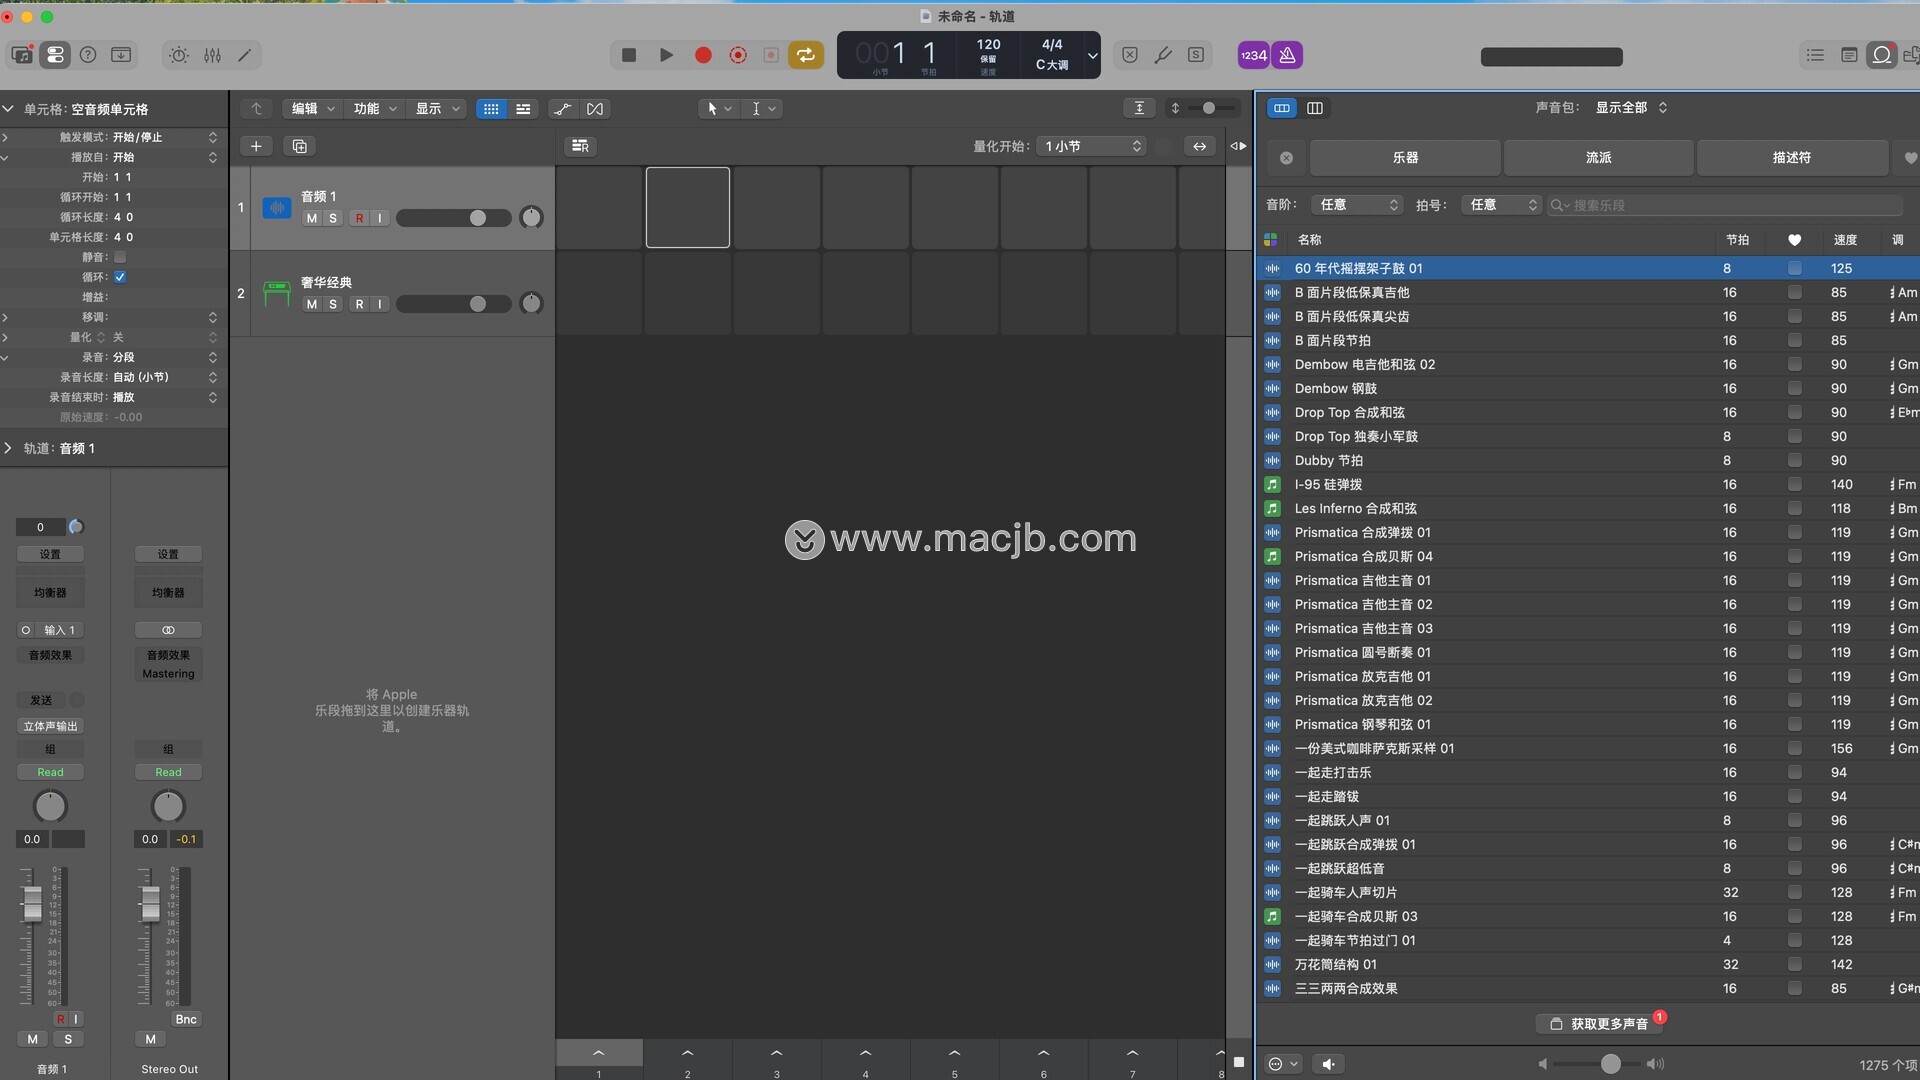Image resolution: width=1920 pixels, height=1080 pixels.
Task: Click the duplicate track icon
Action: [299, 146]
